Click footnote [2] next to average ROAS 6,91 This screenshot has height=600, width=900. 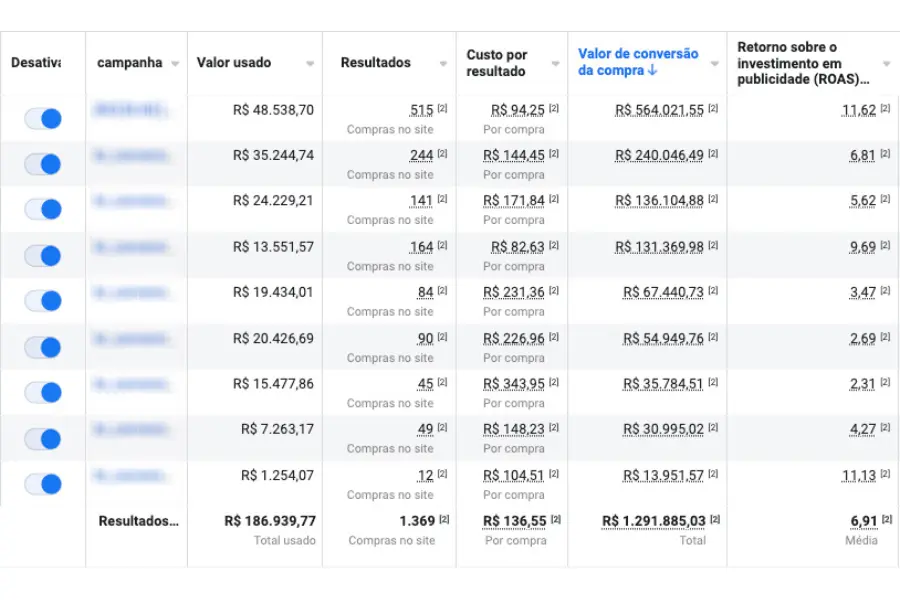point(885,519)
